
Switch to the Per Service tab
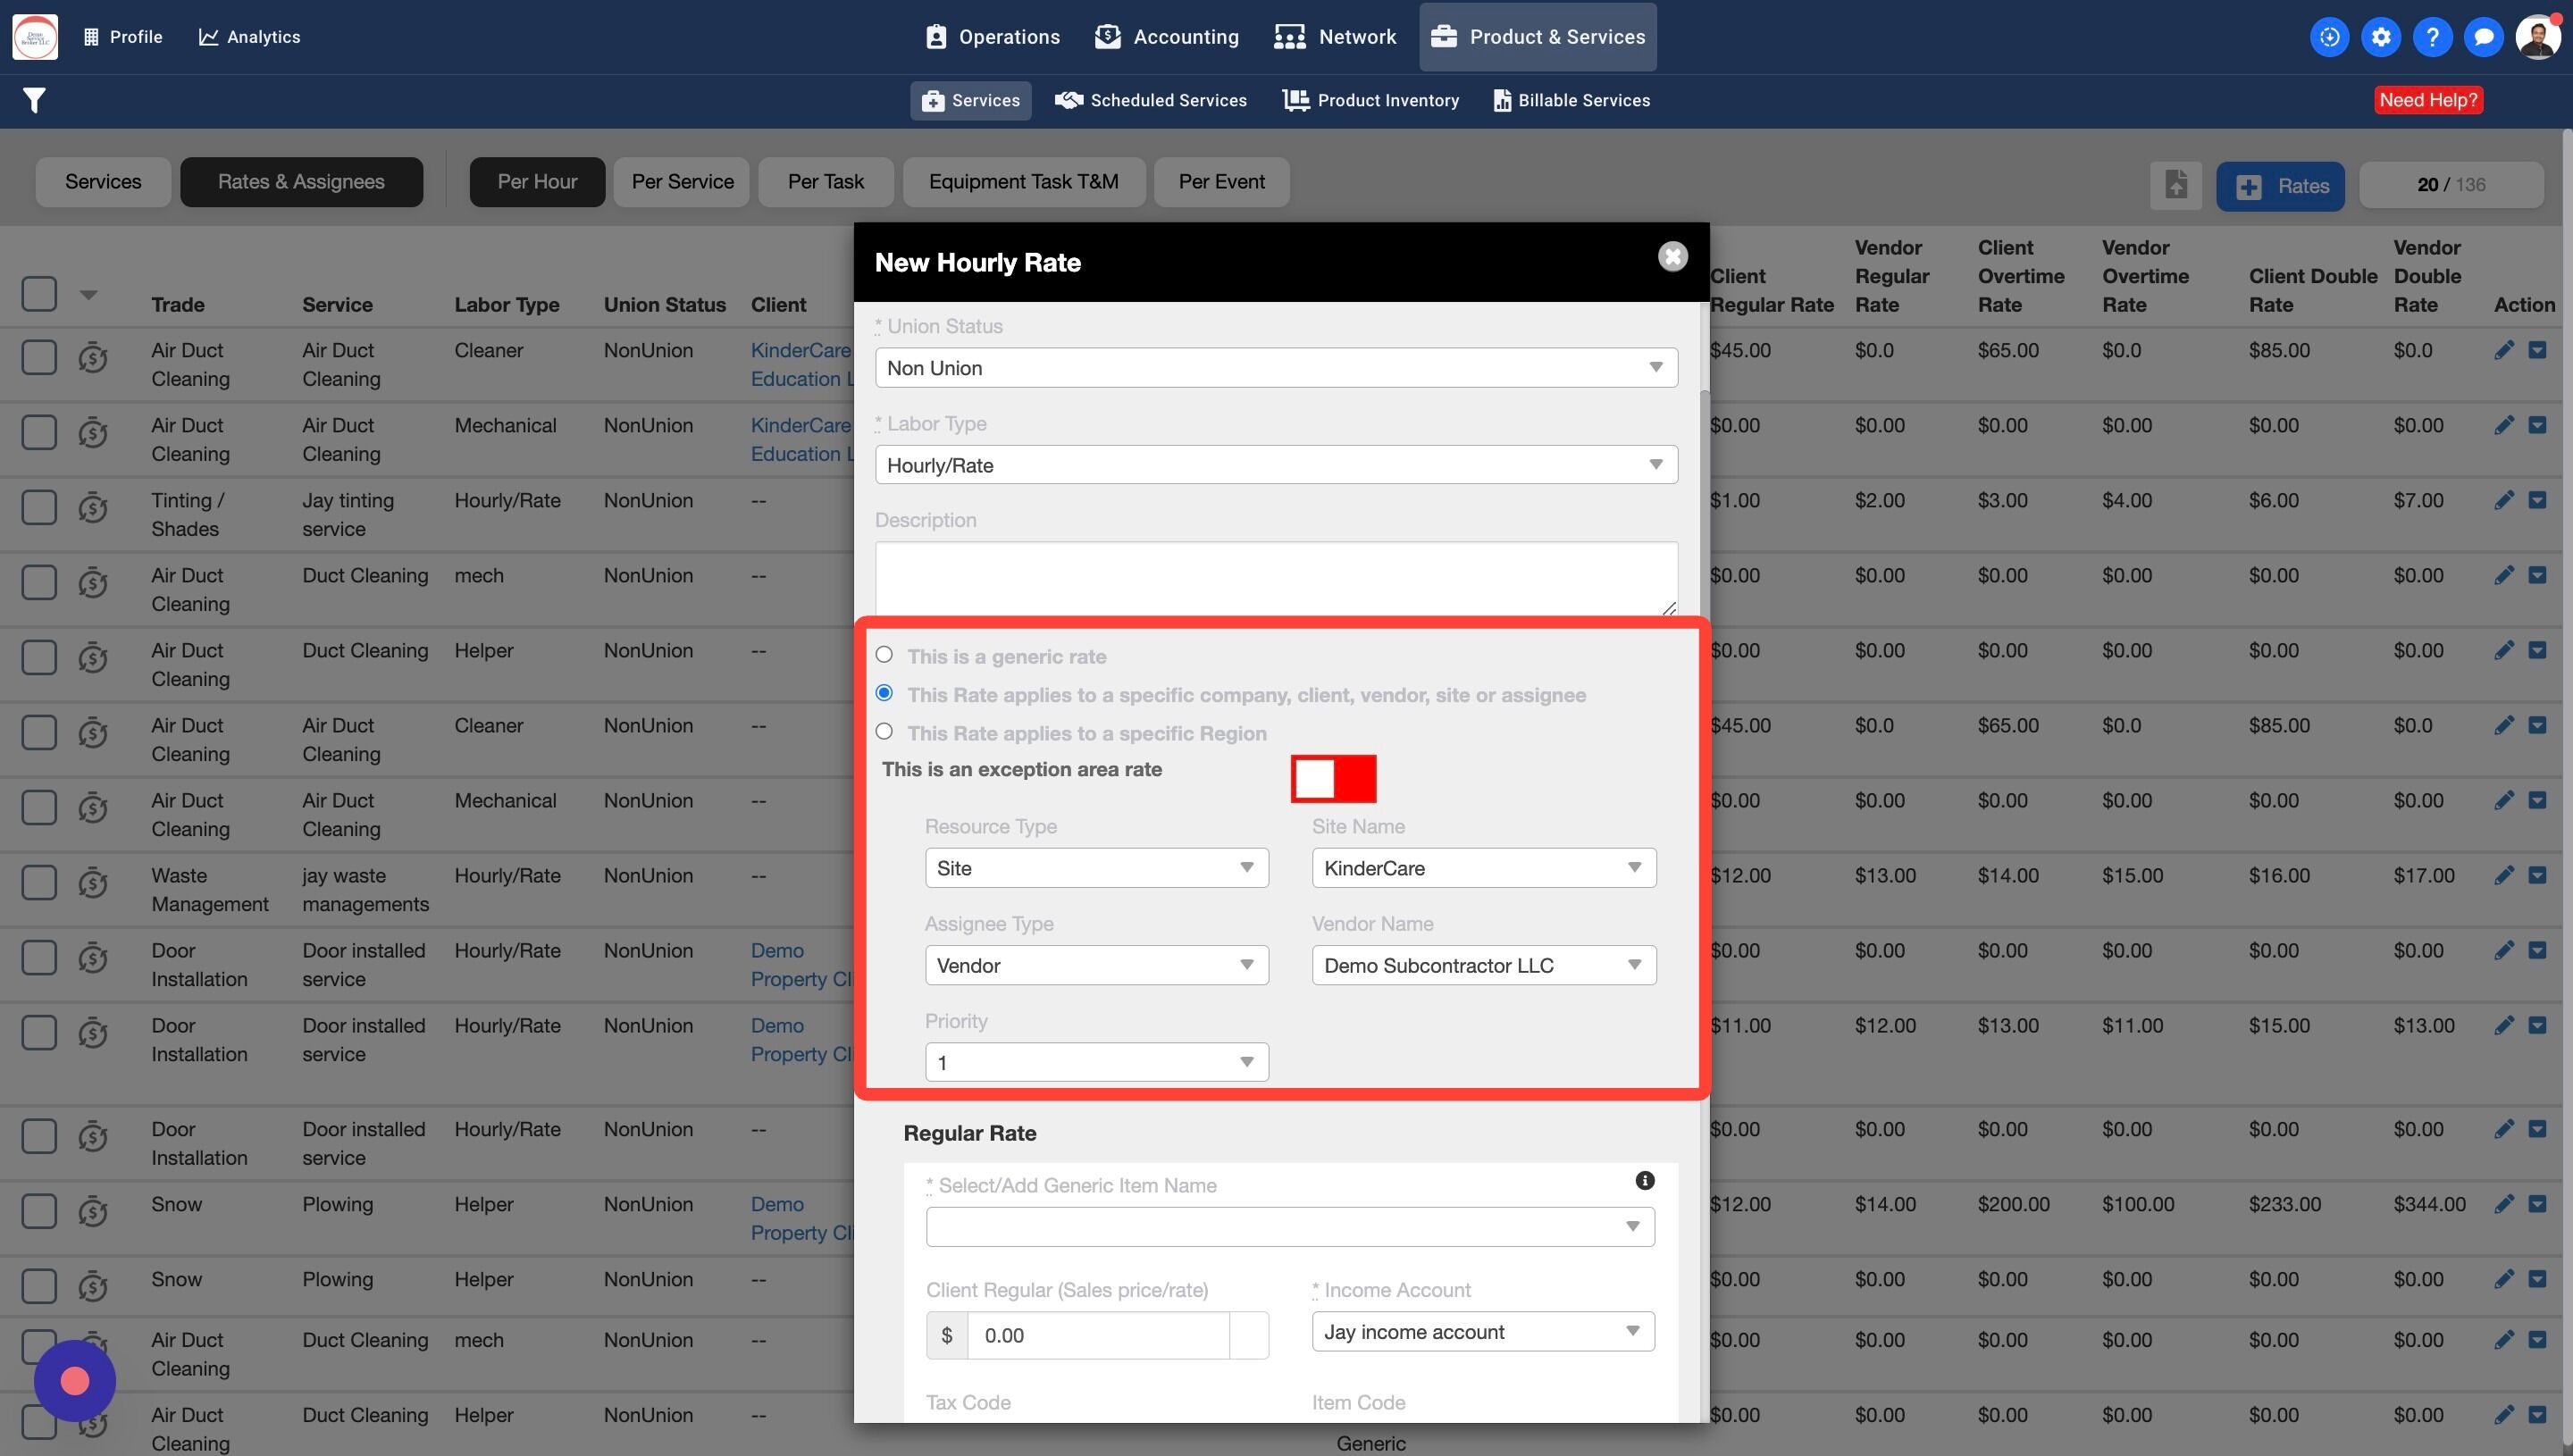click(x=682, y=182)
